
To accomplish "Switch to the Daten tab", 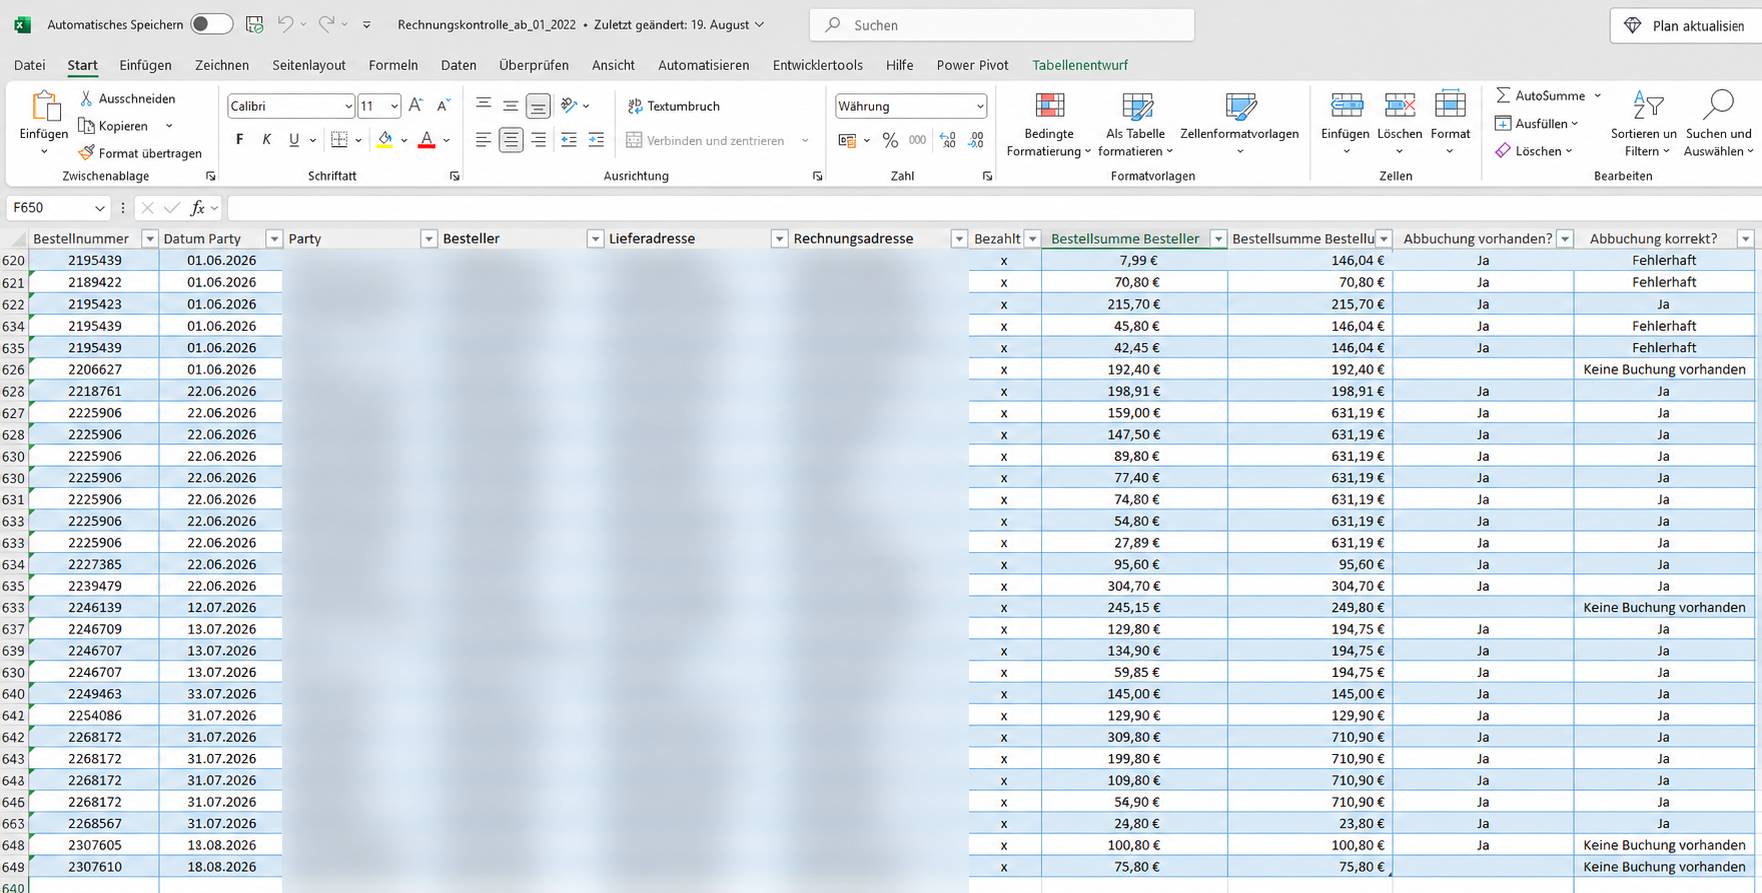I will [x=458, y=65].
